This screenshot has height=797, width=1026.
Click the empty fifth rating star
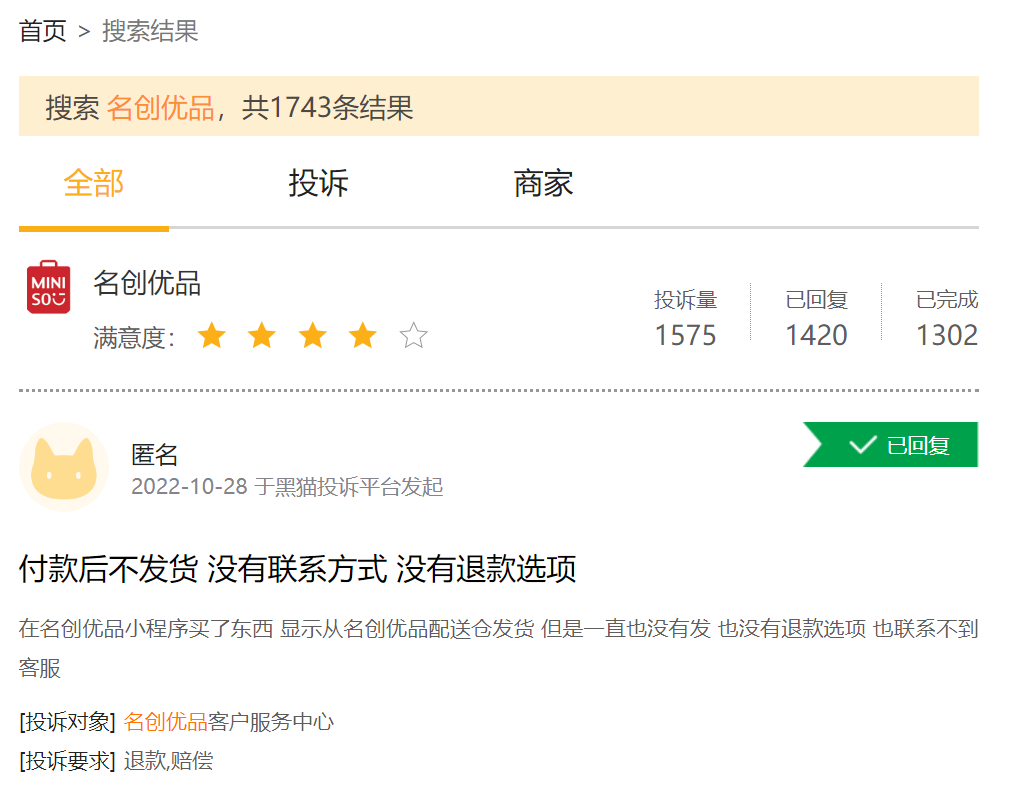414,336
